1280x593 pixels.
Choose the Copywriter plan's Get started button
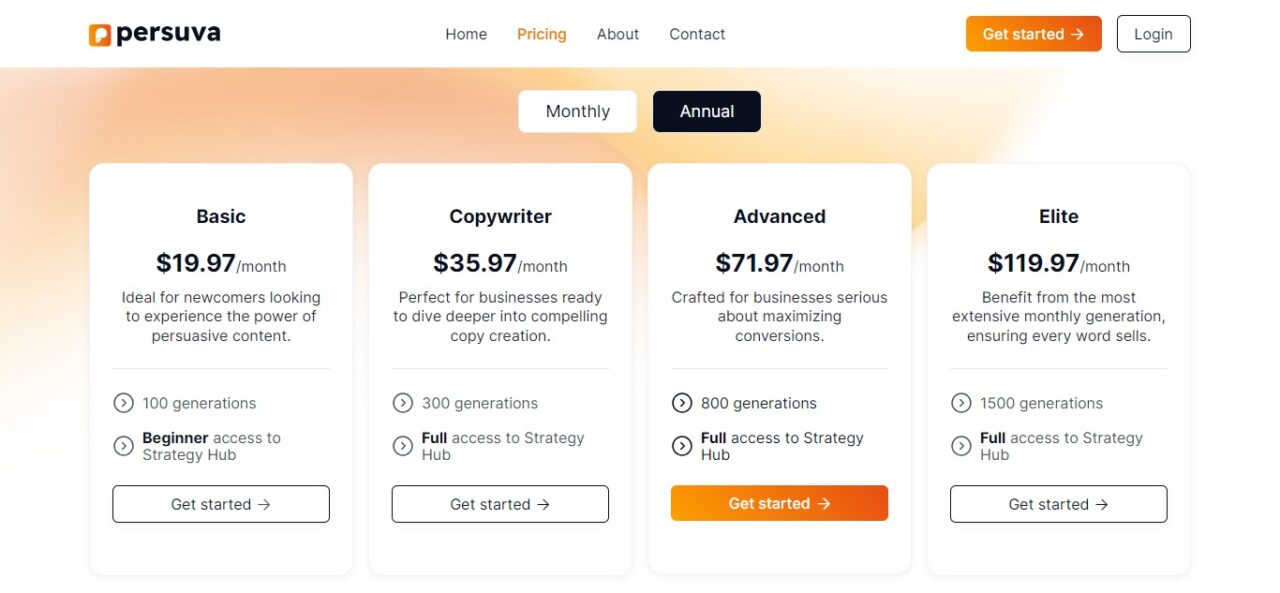point(500,504)
